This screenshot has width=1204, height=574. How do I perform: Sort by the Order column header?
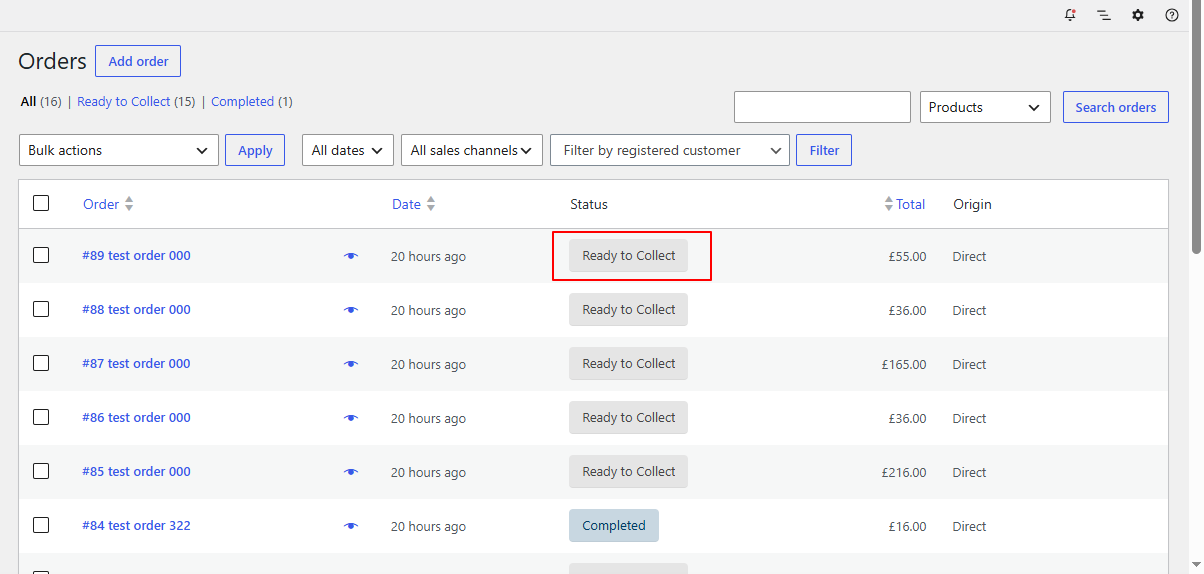coord(101,204)
